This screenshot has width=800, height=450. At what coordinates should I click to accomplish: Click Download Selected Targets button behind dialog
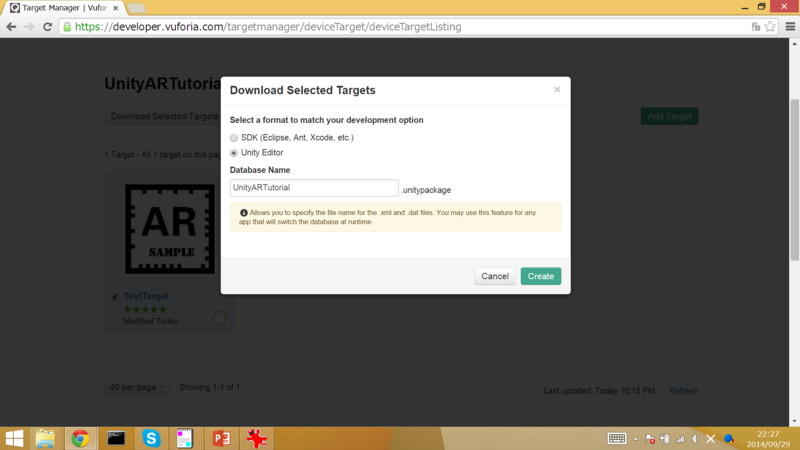click(164, 116)
